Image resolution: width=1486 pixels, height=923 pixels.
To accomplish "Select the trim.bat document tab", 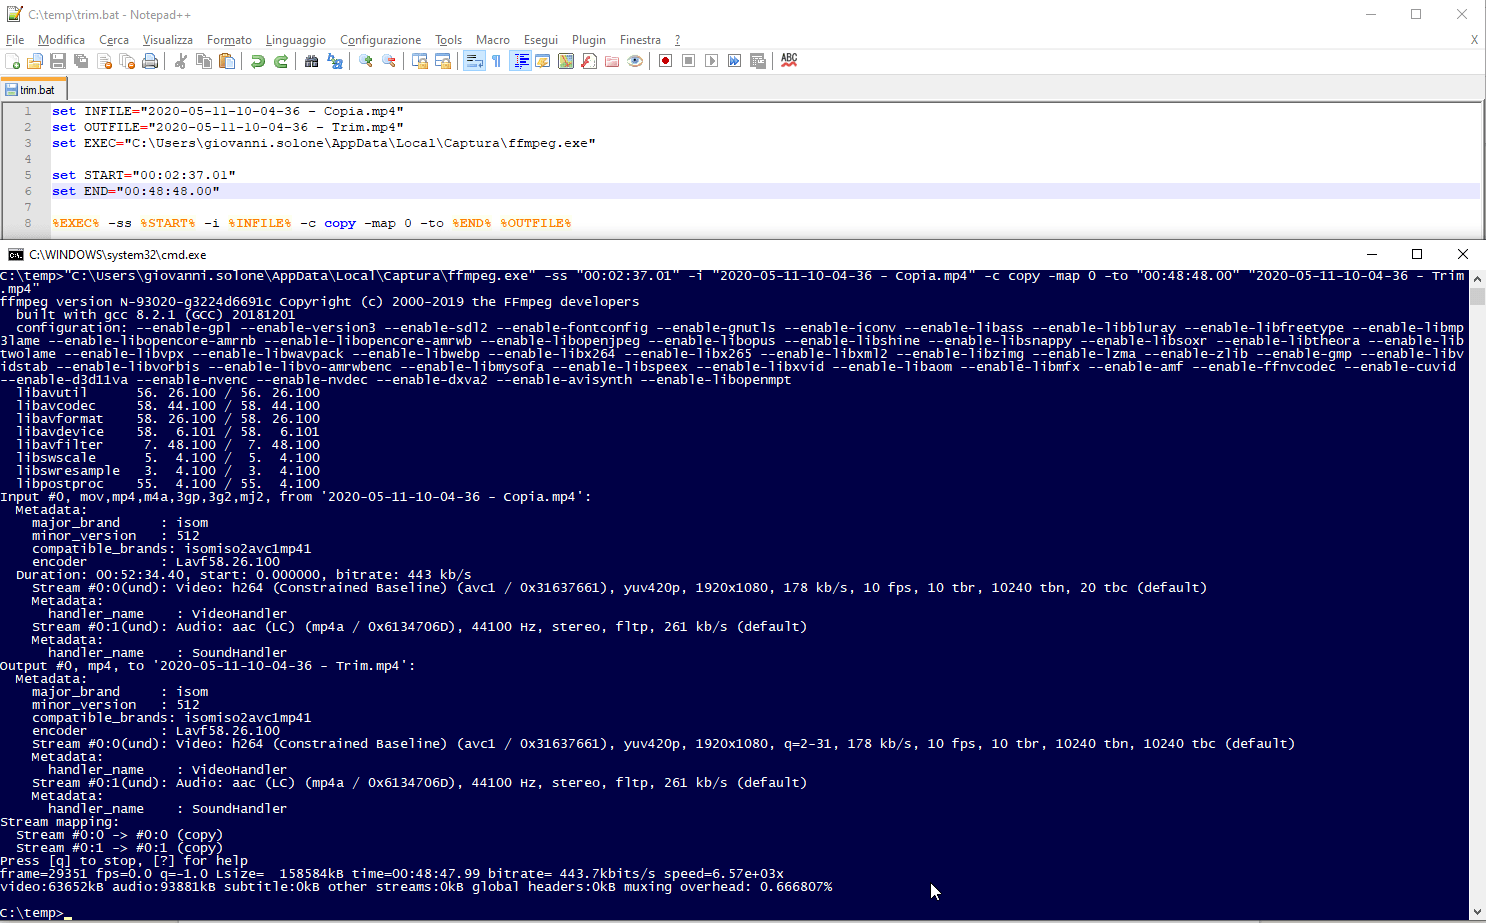I will (34, 89).
